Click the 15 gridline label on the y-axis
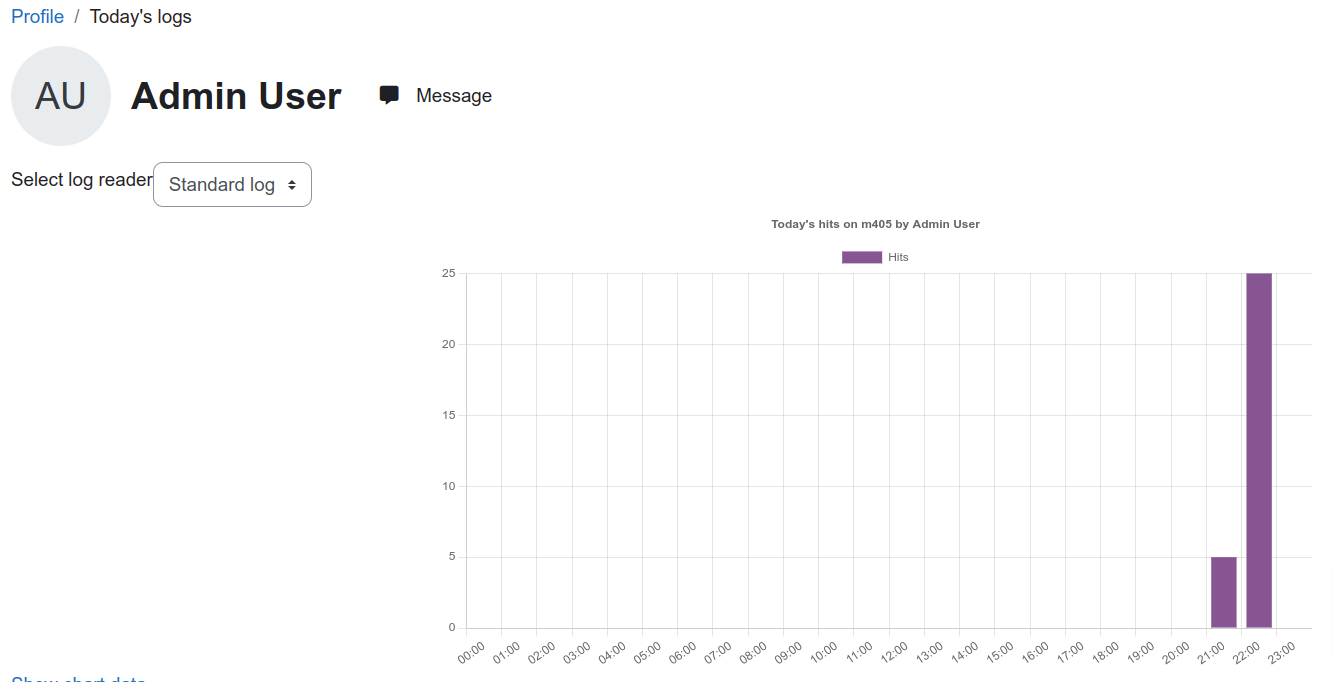The height and width of the screenshot is (682, 1333). [x=449, y=415]
